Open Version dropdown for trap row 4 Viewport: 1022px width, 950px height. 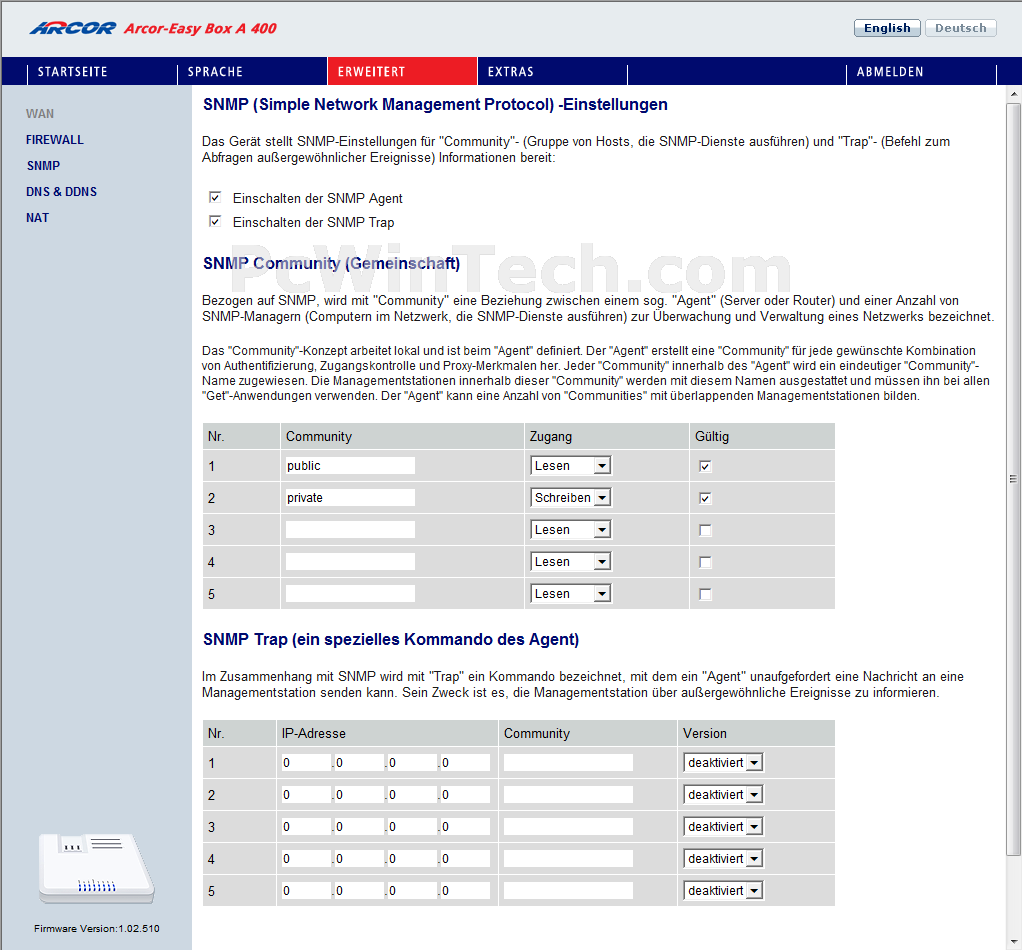tap(723, 858)
